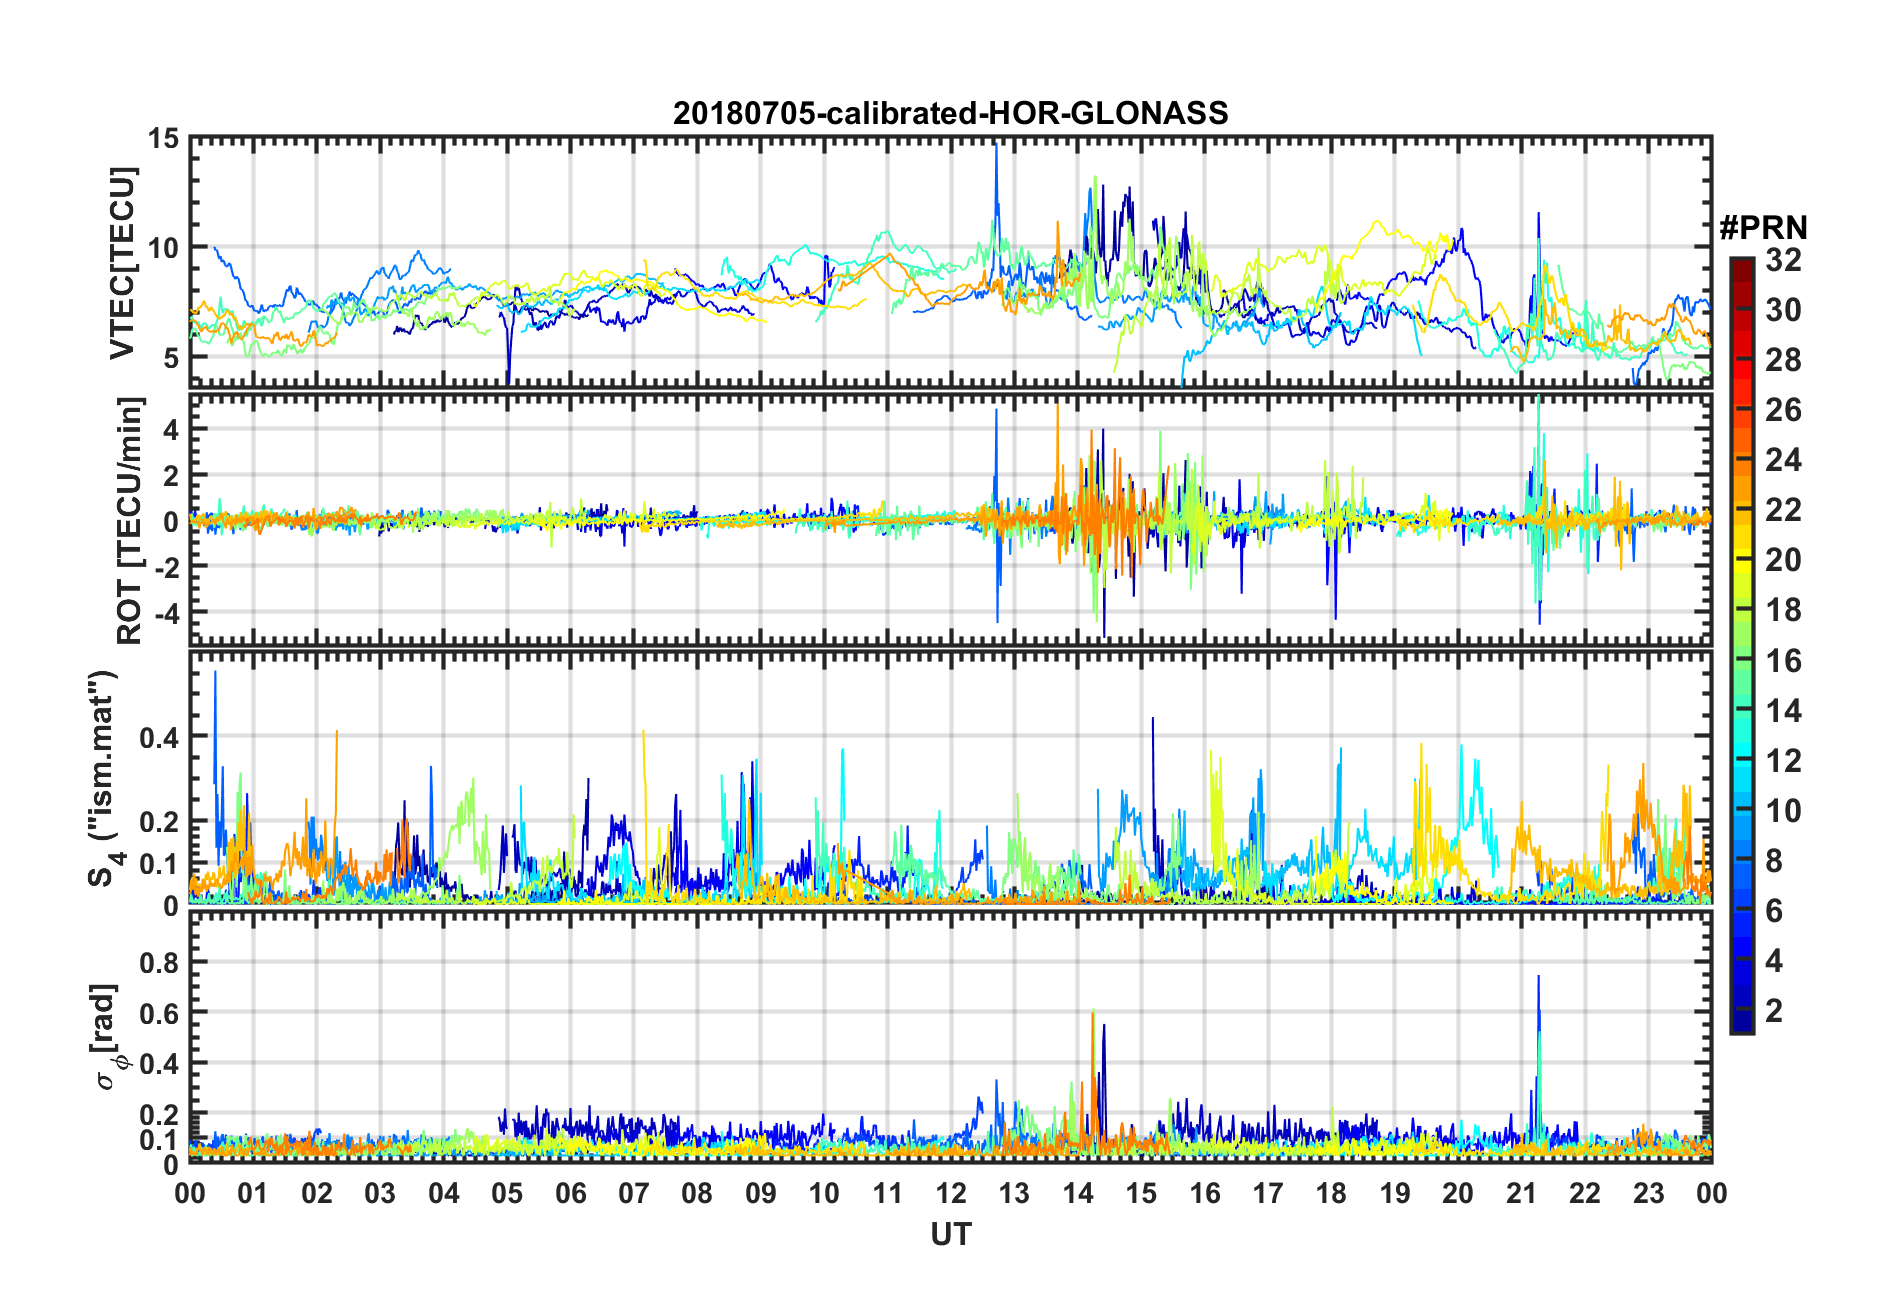
Task: Select the VTEC[TECU] y-axis label
Action: (x=123, y=263)
